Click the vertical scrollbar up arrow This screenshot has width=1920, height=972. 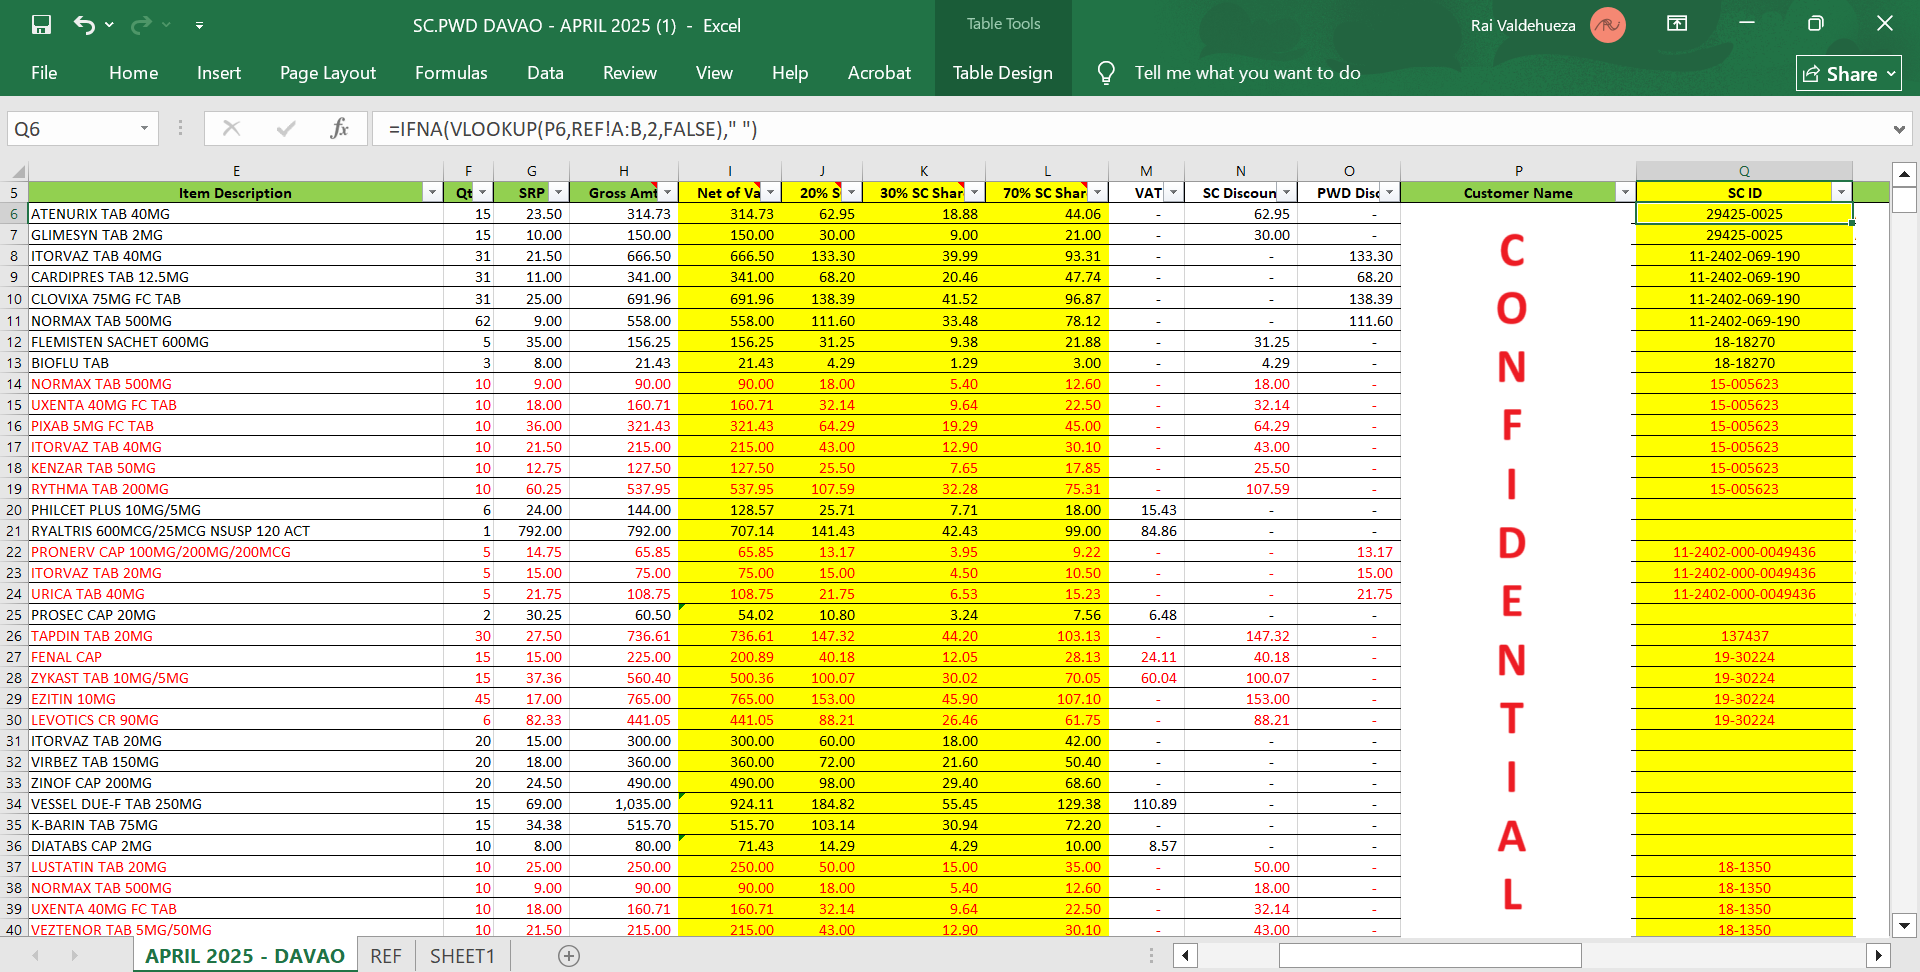click(1905, 174)
